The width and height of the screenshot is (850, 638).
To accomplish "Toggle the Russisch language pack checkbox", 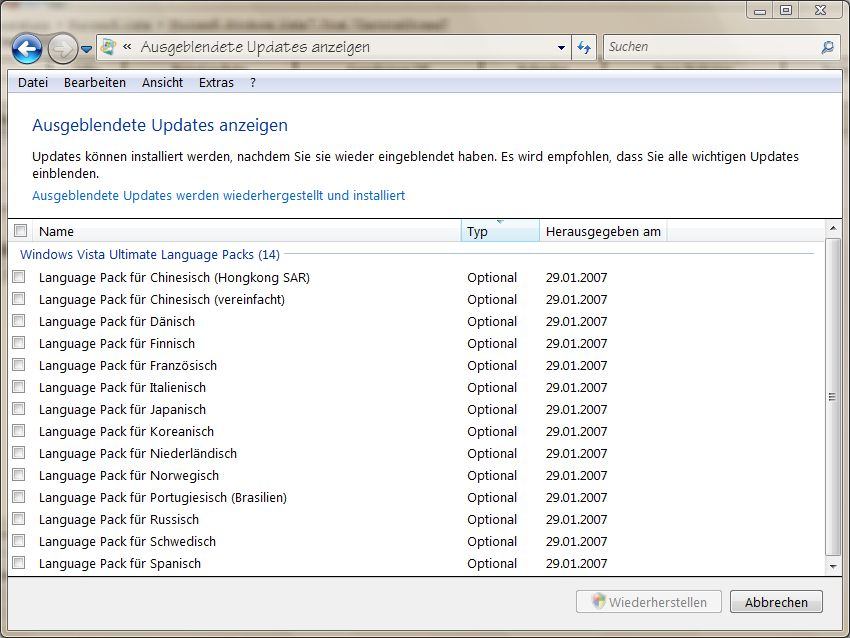I will [19, 519].
